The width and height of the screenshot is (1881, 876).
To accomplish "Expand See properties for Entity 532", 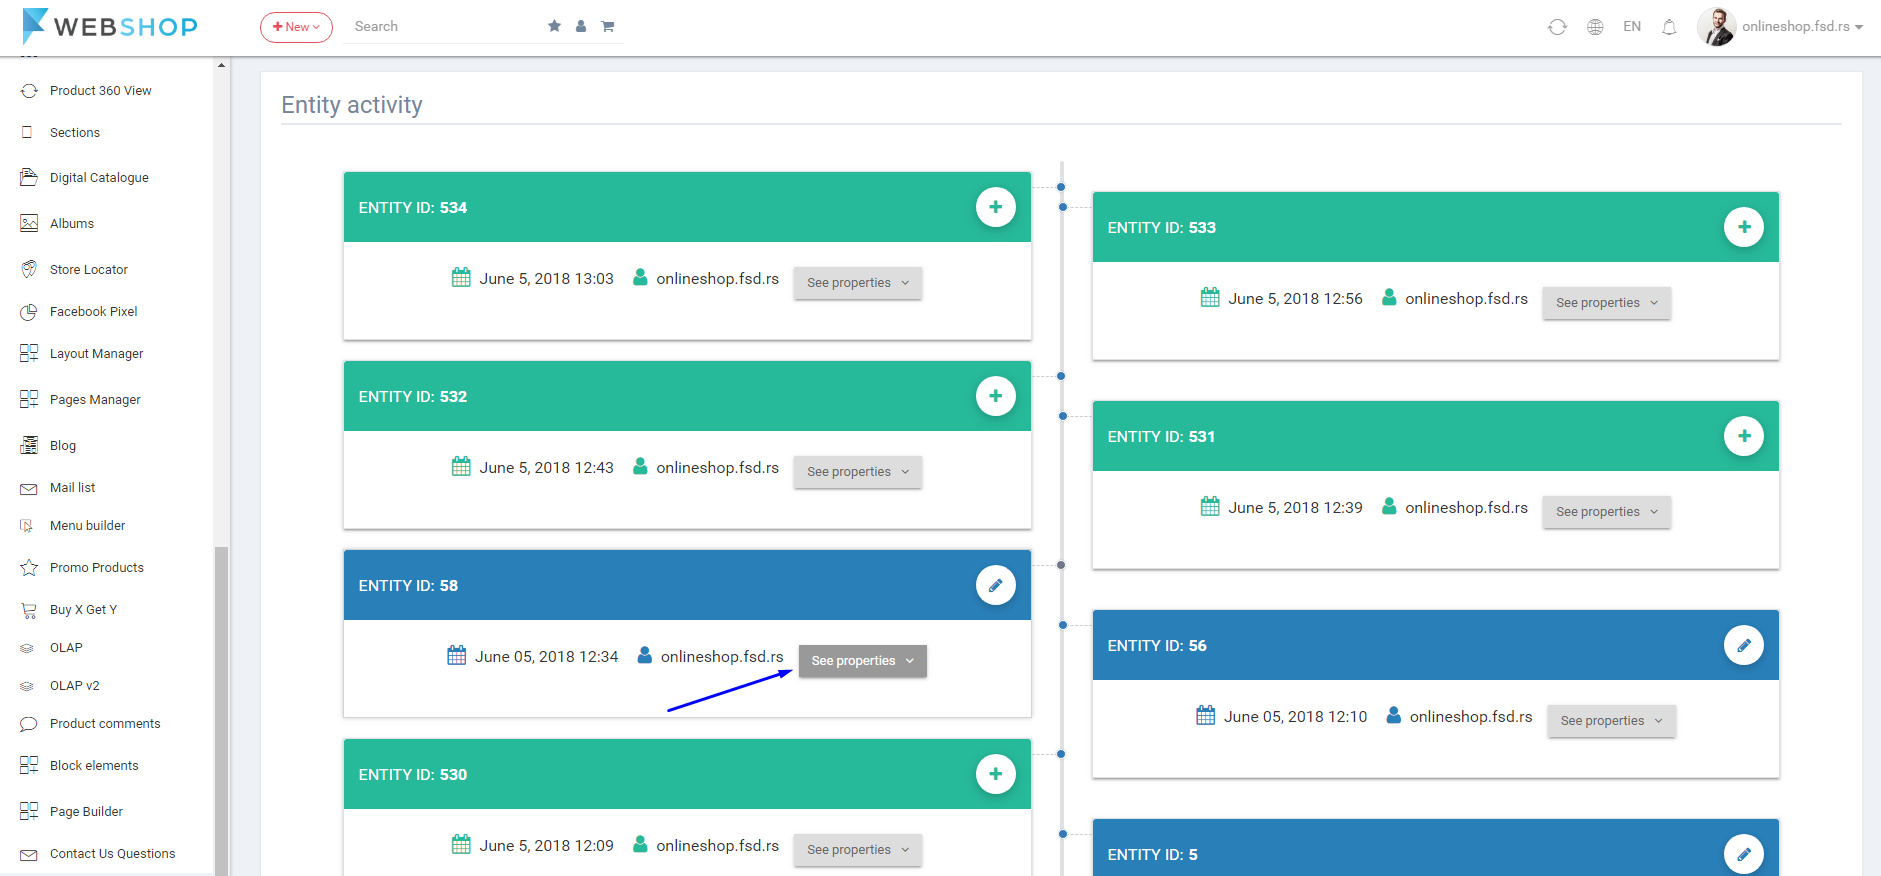I will point(858,472).
